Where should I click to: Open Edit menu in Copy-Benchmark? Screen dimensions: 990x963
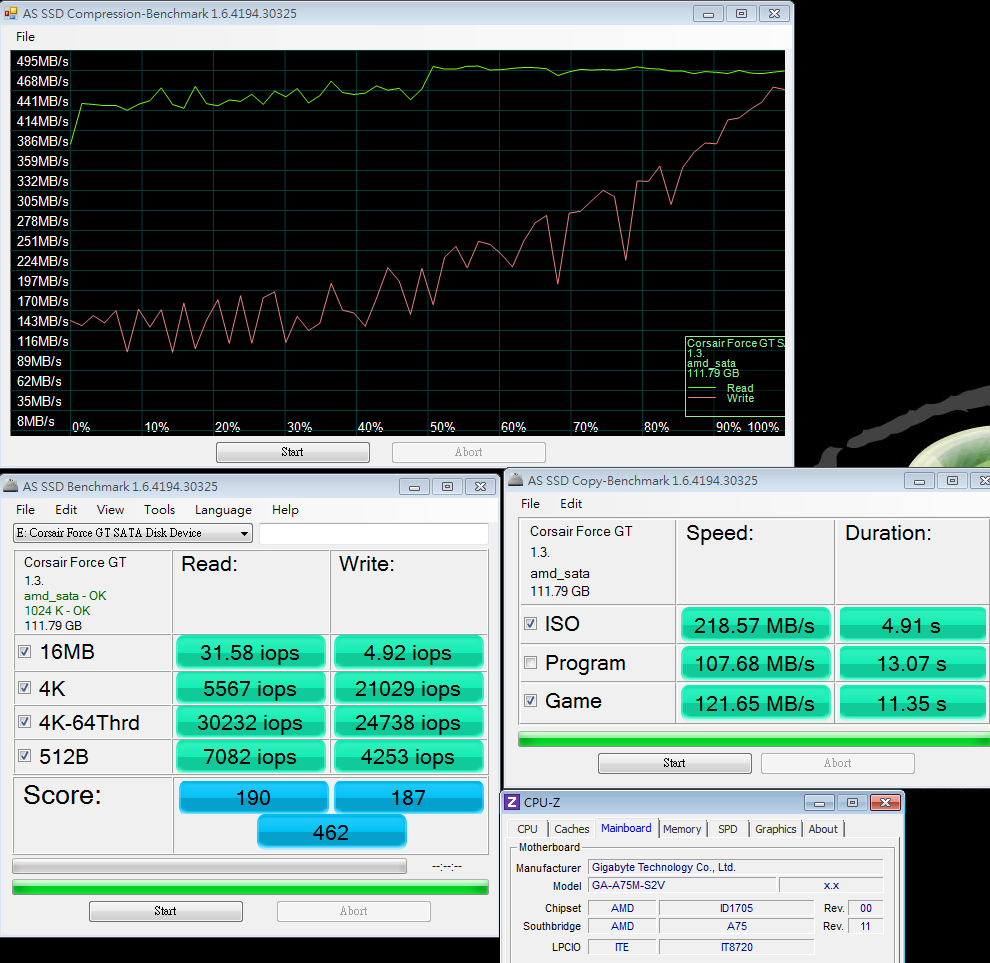tap(571, 504)
